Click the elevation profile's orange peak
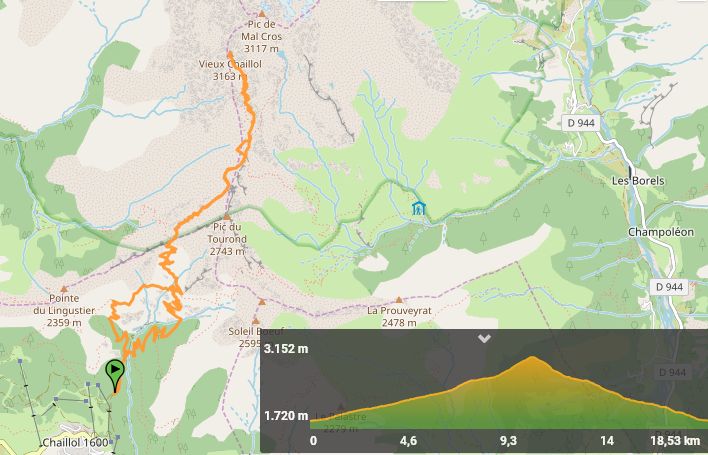The height and width of the screenshot is (455, 708). [x=533, y=359]
